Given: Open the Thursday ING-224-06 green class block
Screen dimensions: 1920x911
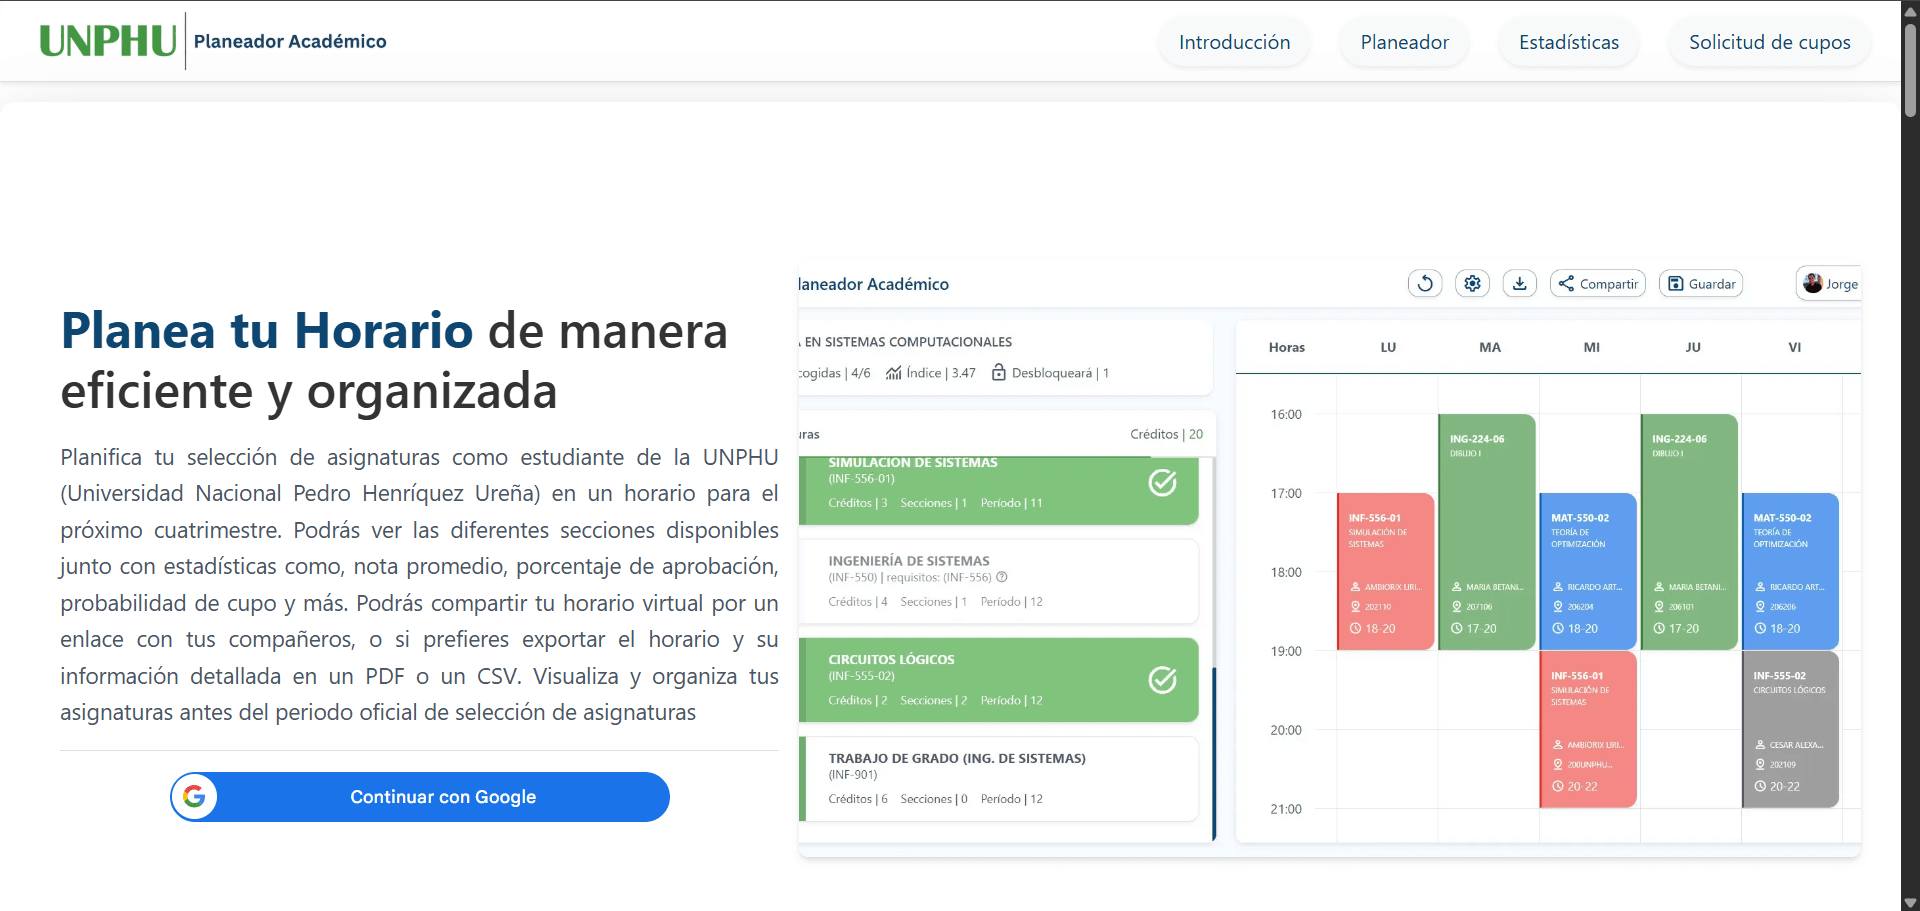Looking at the screenshot, I should (x=1689, y=532).
